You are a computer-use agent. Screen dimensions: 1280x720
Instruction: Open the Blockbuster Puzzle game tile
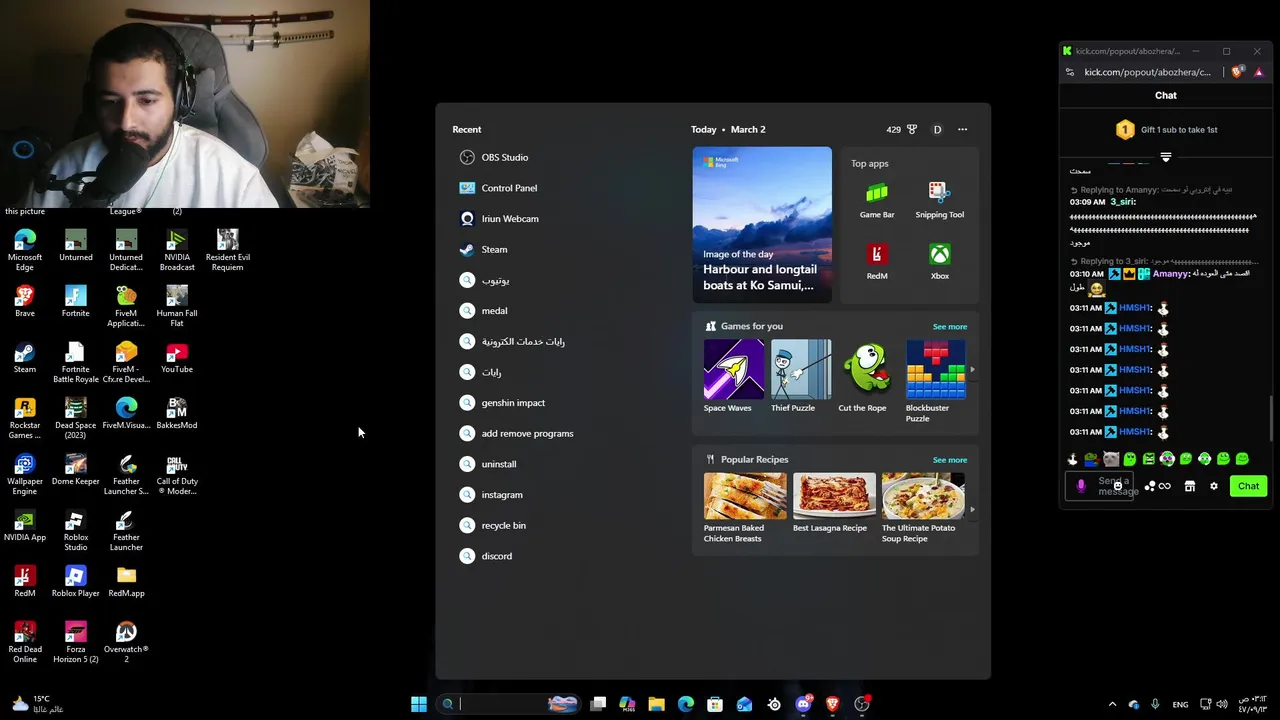pyautogui.click(x=935, y=381)
